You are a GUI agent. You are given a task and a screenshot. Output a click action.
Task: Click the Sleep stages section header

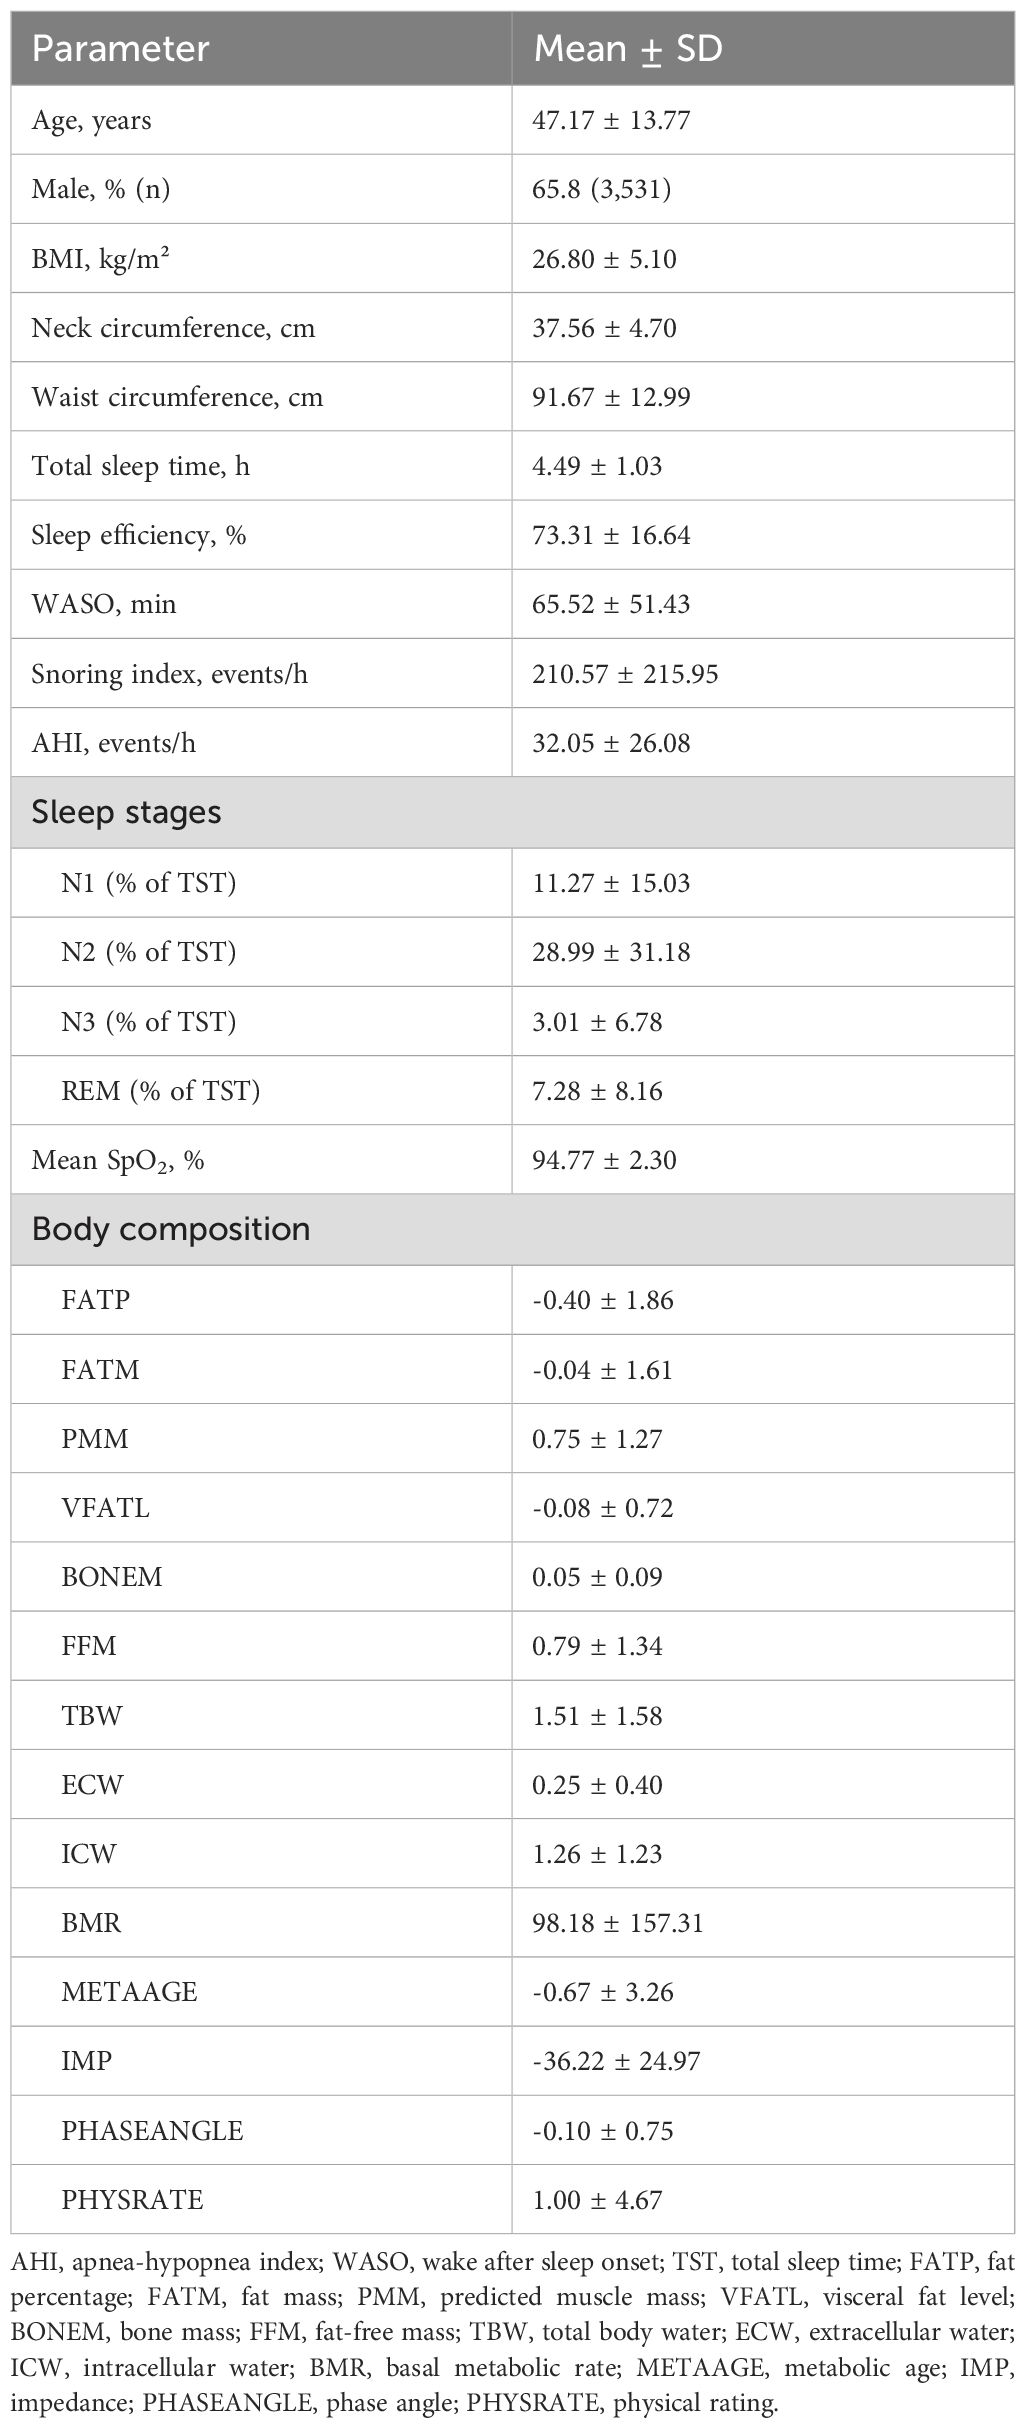click(126, 812)
